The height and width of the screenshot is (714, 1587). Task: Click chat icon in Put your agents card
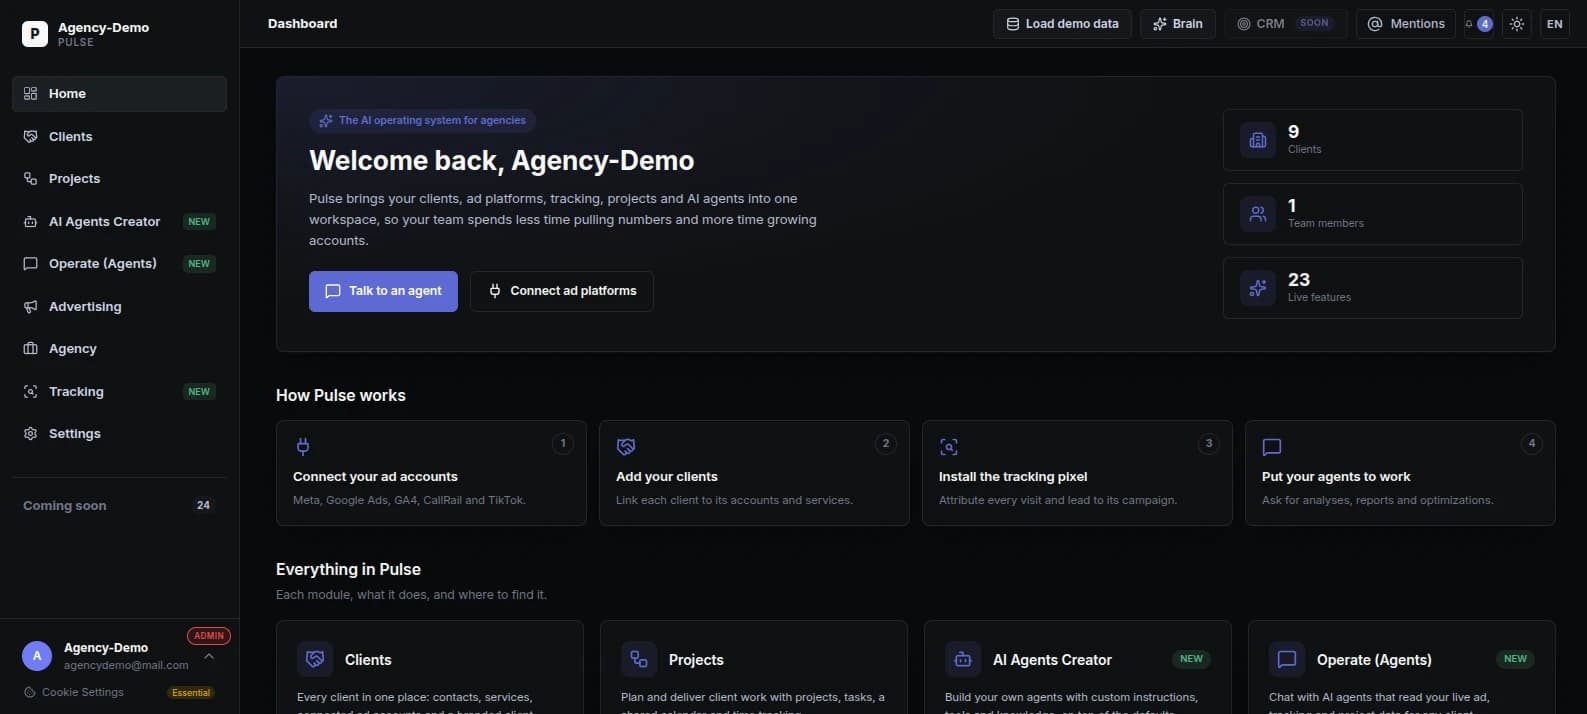click(1272, 446)
